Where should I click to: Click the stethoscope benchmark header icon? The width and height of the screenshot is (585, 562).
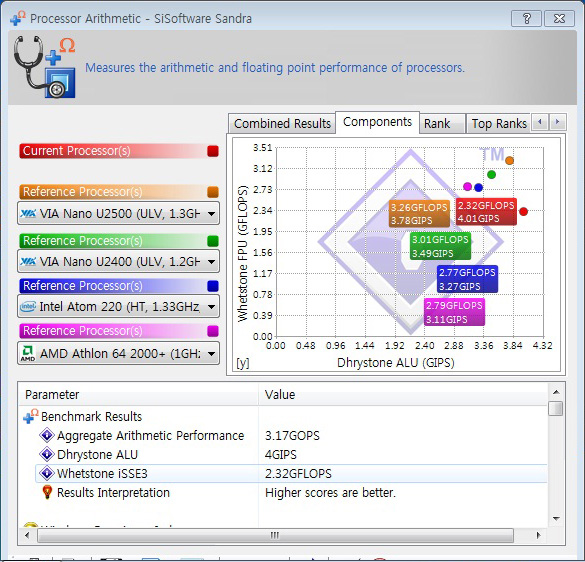pyautogui.click(x=45, y=67)
